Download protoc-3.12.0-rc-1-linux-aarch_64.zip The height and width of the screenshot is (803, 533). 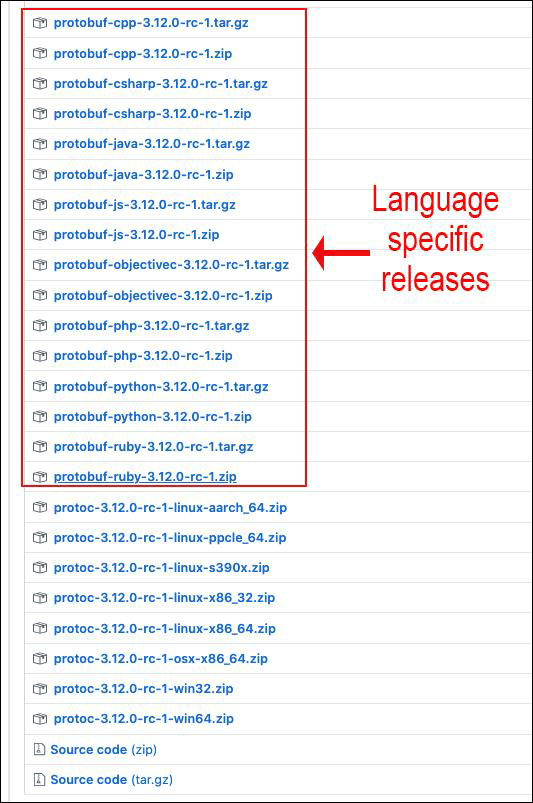(x=170, y=508)
